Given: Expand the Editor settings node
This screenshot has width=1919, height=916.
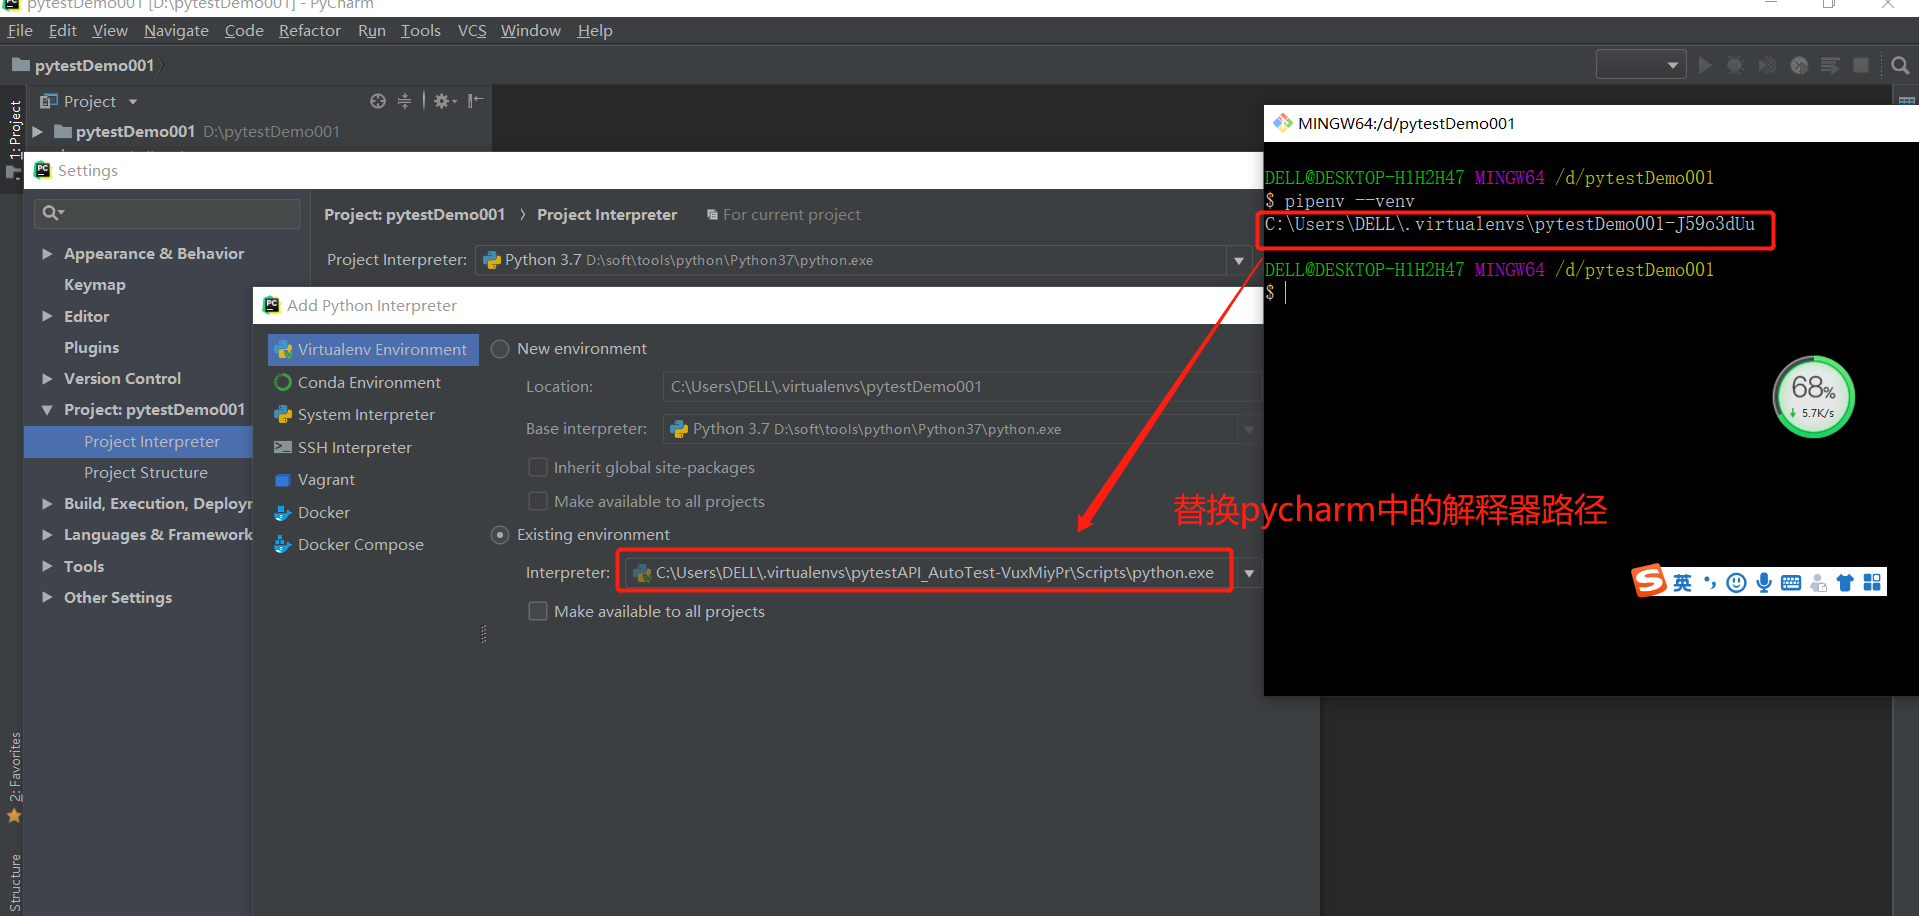Looking at the screenshot, I should pyautogui.click(x=47, y=316).
